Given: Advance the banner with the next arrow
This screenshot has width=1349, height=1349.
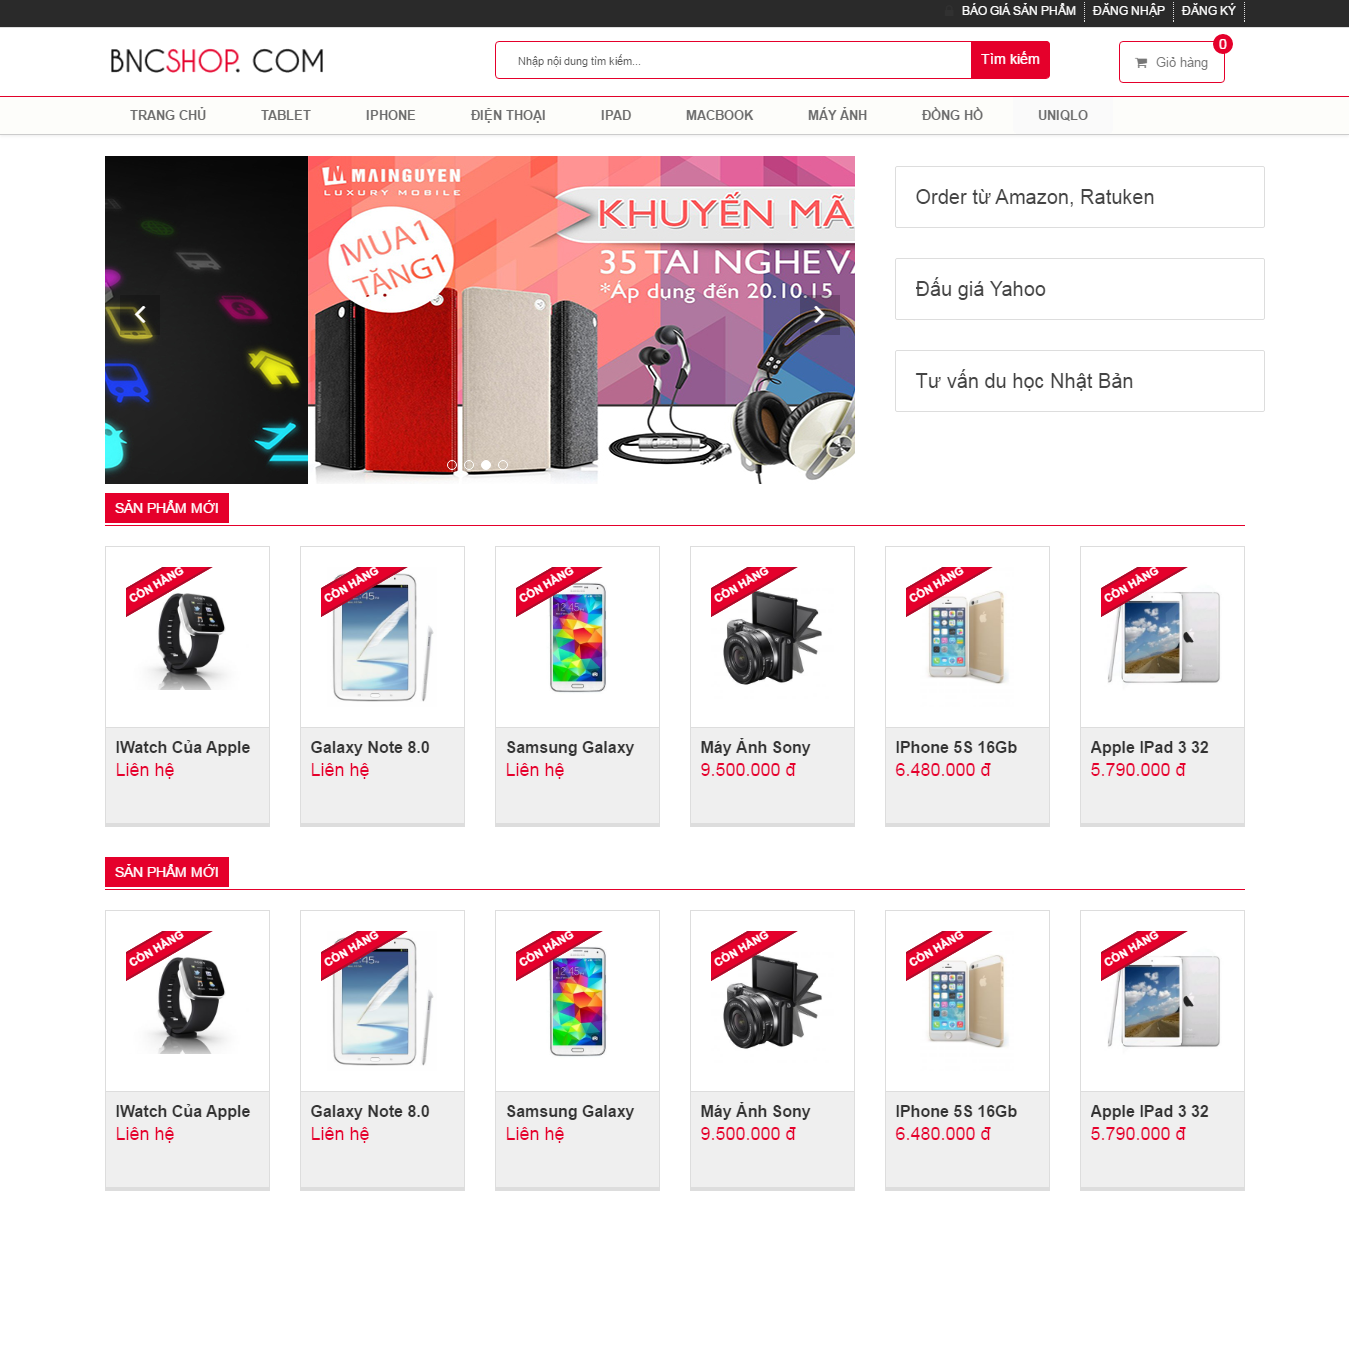Looking at the screenshot, I should (819, 314).
